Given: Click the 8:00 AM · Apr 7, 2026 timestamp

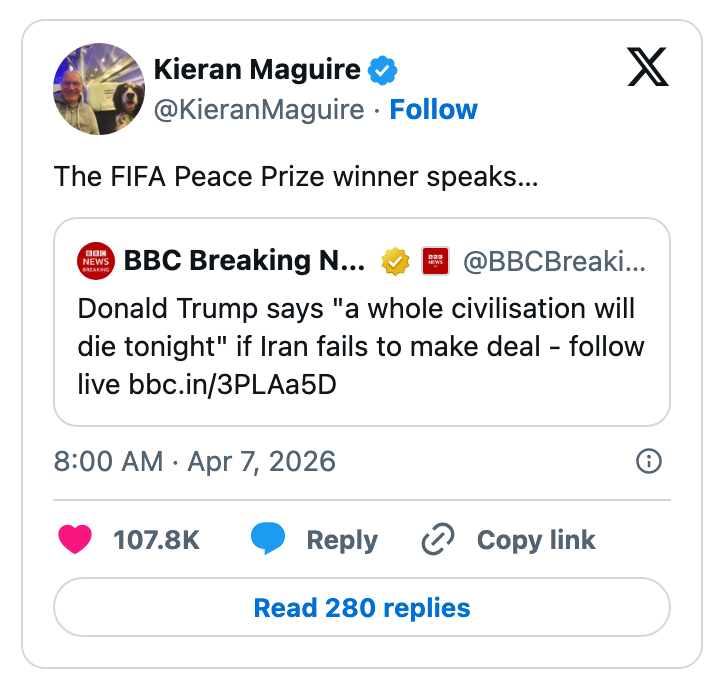Looking at the screenshot, I should [x=194, y=461].
